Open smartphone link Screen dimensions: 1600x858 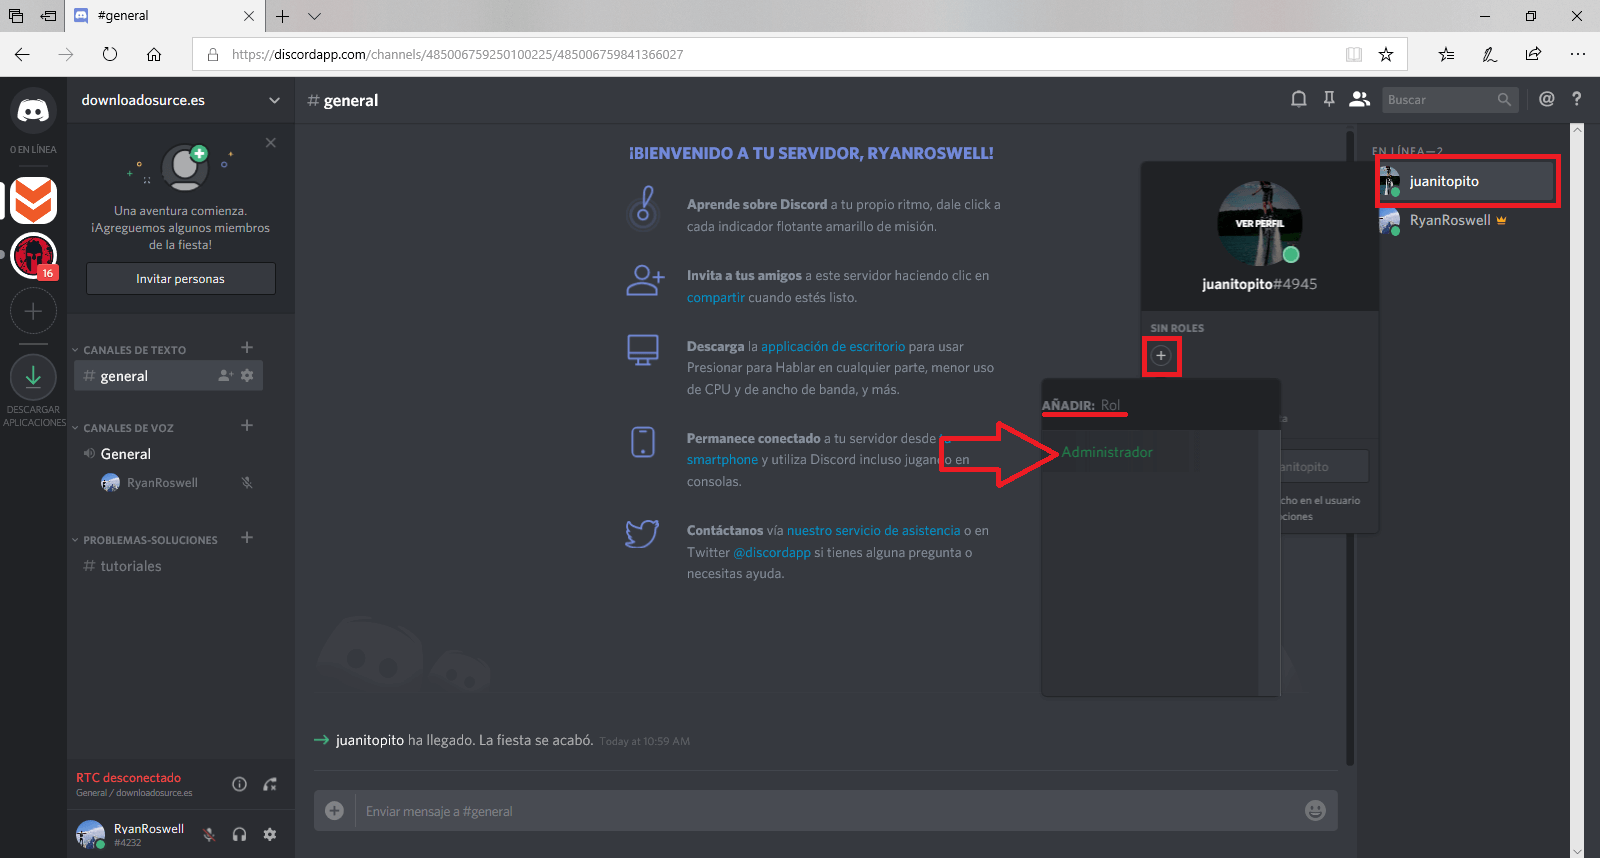[722, 460]
